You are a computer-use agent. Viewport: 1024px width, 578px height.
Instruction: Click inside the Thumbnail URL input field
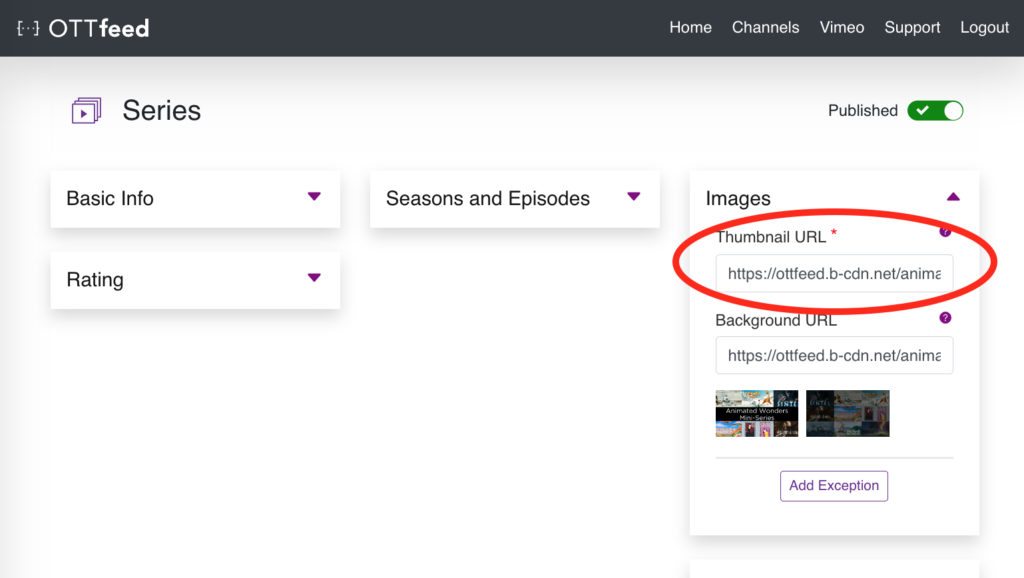pos(834,273)
